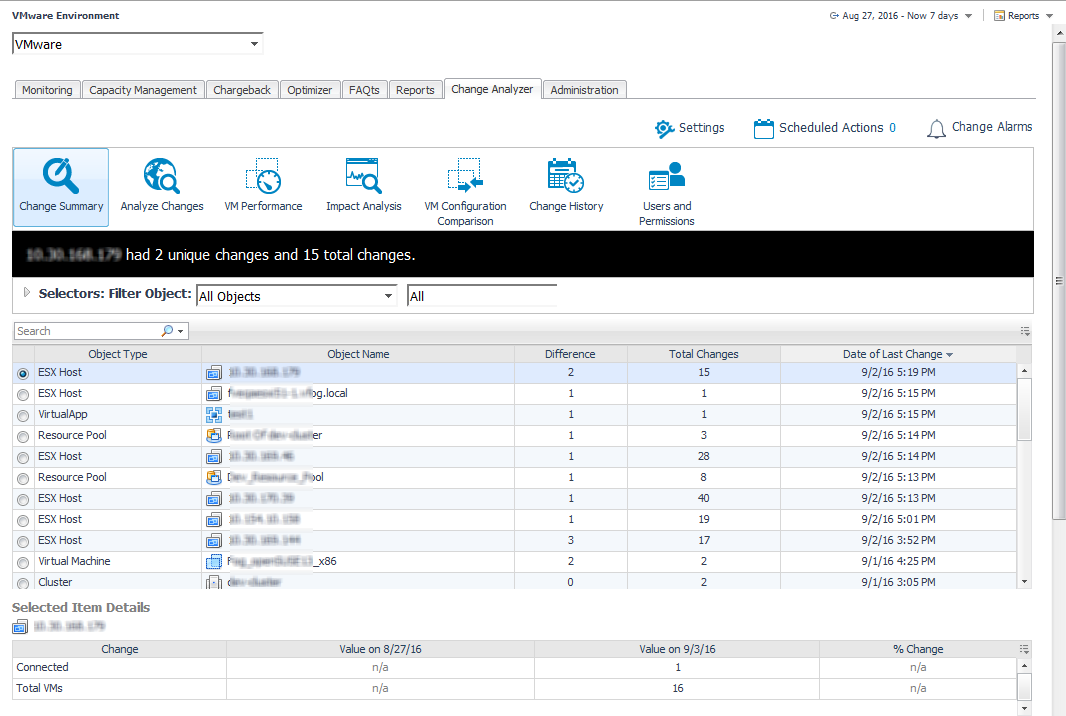The width and height of the screenshot is (1066, 716).
Task: Open the VMware environment dropdown
Action: 255,45
